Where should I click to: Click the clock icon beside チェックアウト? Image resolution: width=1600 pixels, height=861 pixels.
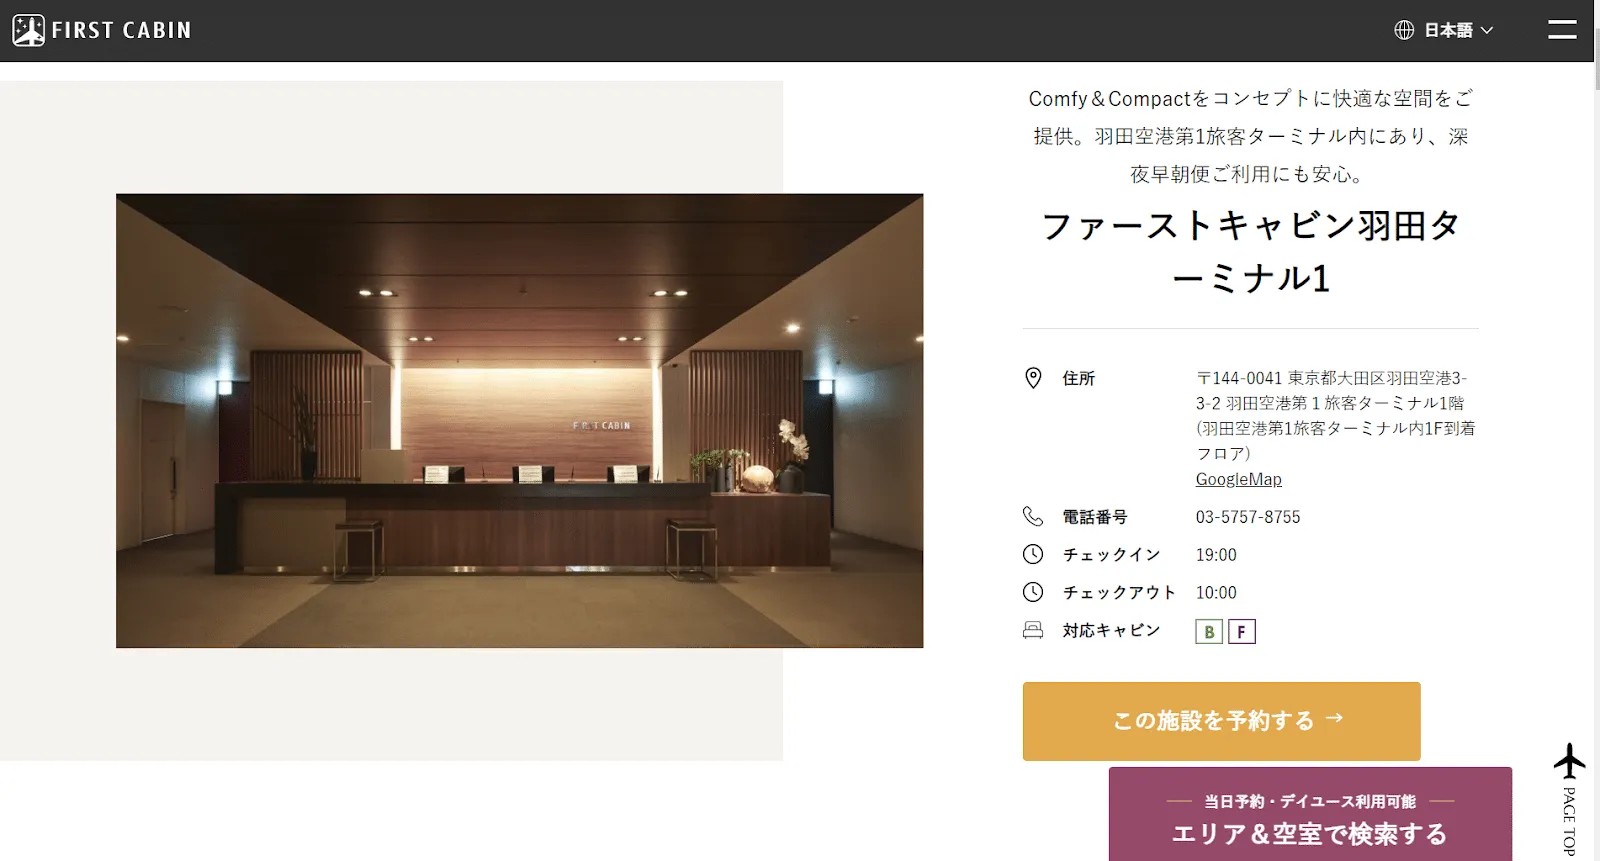[1033, 592]
